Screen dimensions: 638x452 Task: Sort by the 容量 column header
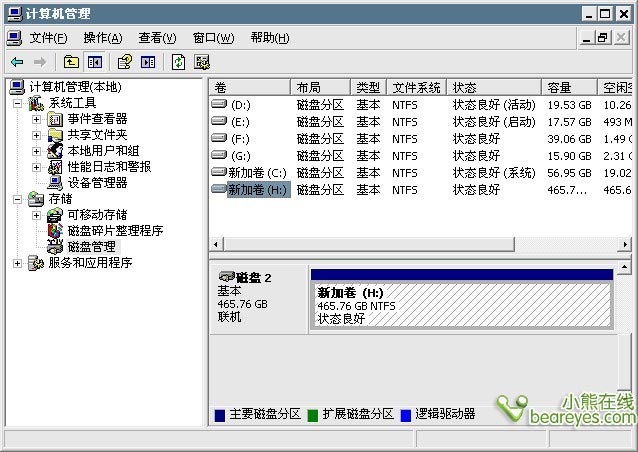(x=570, y=87)
